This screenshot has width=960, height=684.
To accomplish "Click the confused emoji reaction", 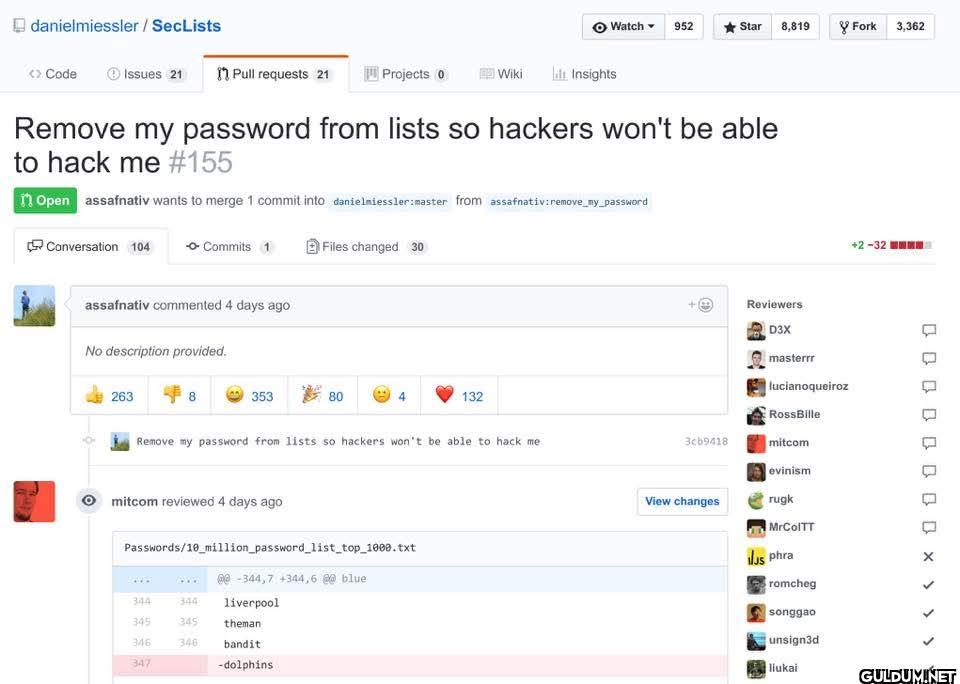I will pyautogui.click(x=388, y=395).
